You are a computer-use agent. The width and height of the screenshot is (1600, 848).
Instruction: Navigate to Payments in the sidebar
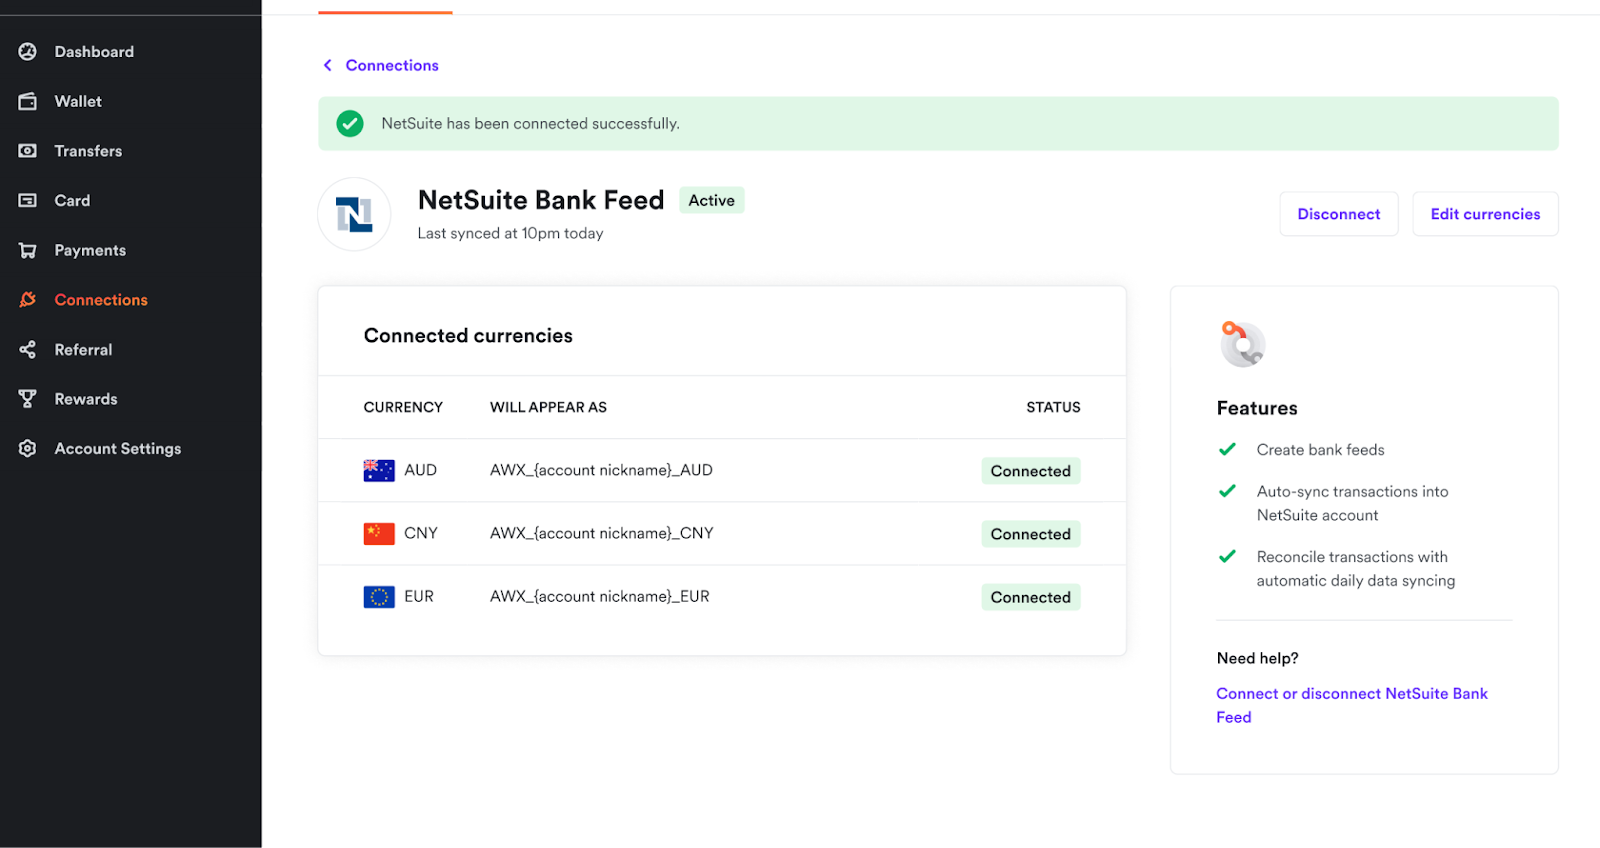tap(90, 250)
